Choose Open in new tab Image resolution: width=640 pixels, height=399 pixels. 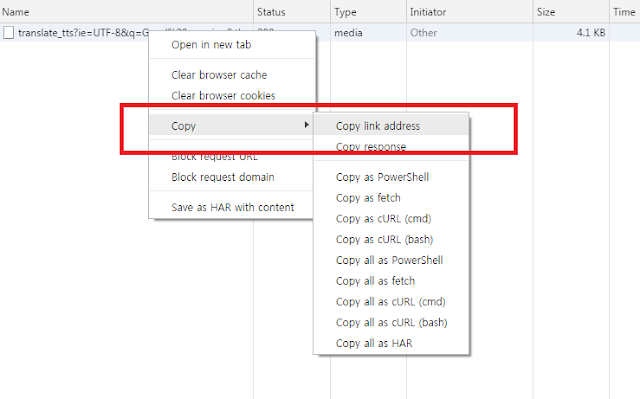tap(232, 44)
